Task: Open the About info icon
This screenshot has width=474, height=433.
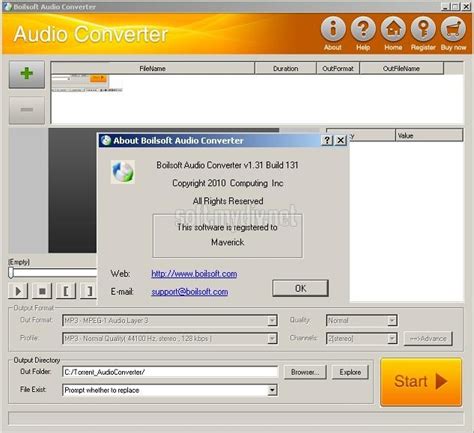Action: pos(333,29)
